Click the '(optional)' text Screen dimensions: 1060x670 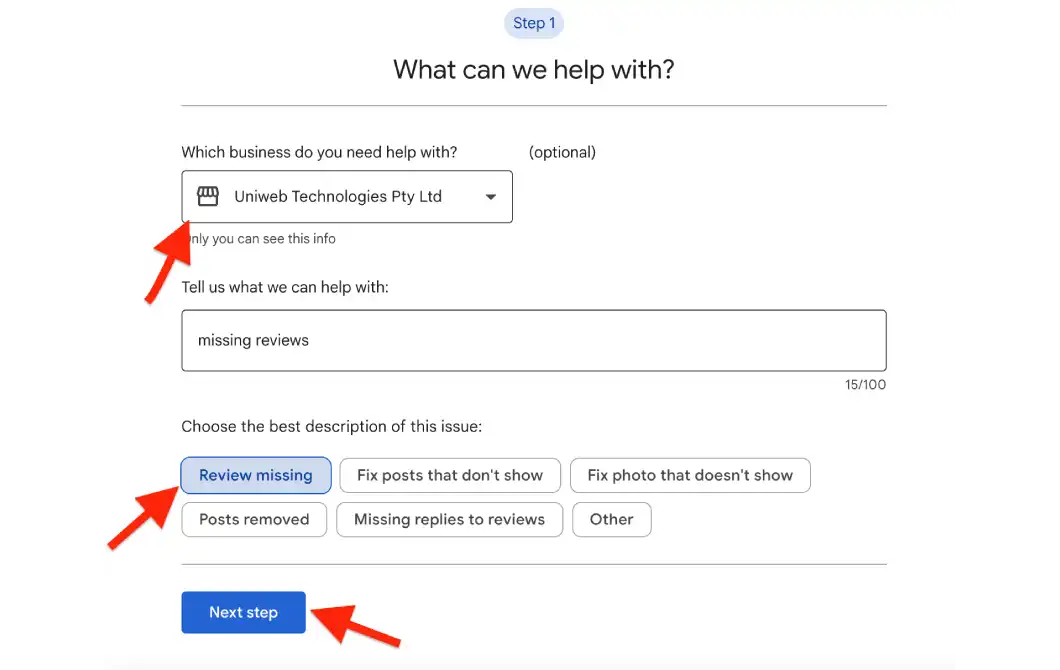[x=562, y=152]
